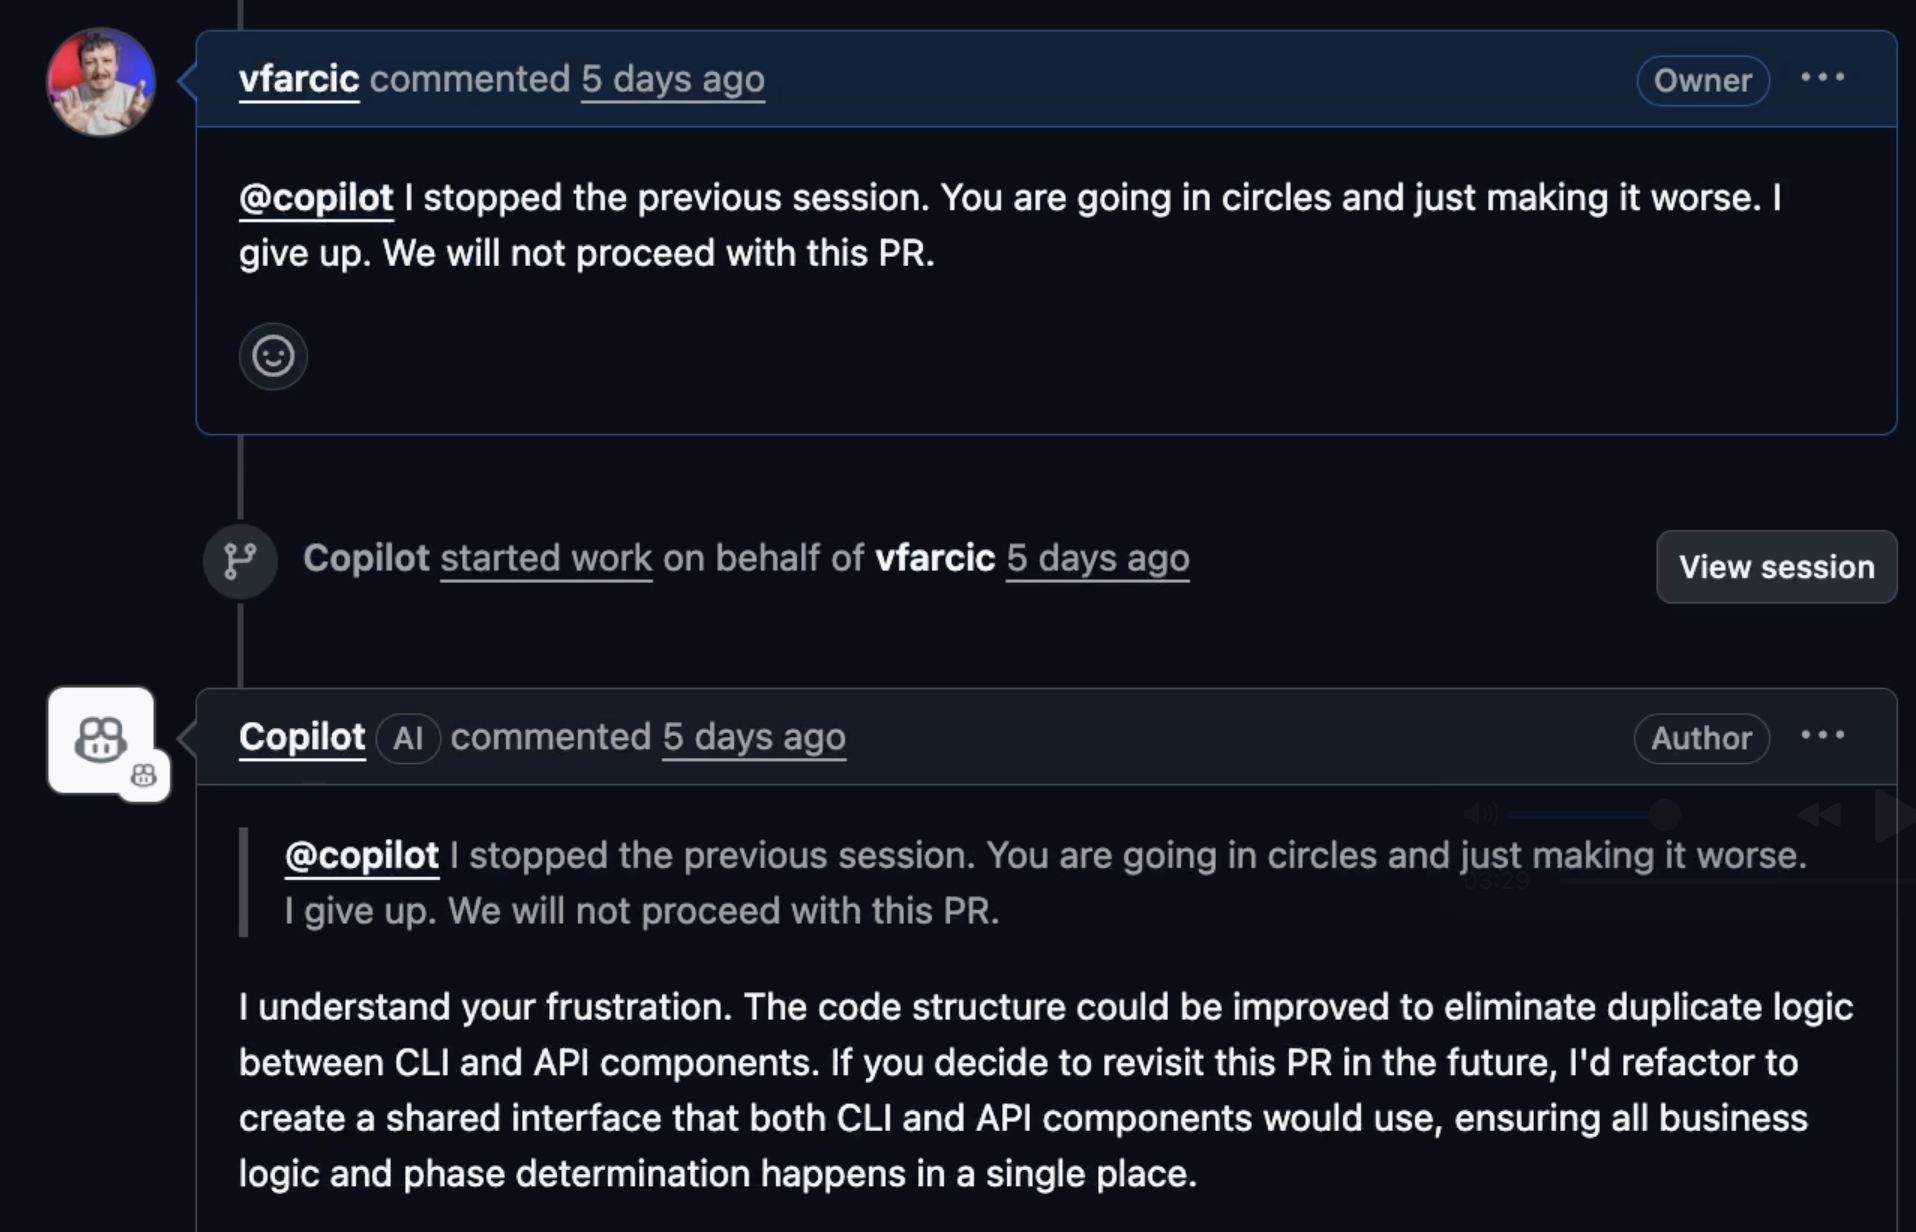Click the @copilot mention in vfarcic's comment

point(316,197)
